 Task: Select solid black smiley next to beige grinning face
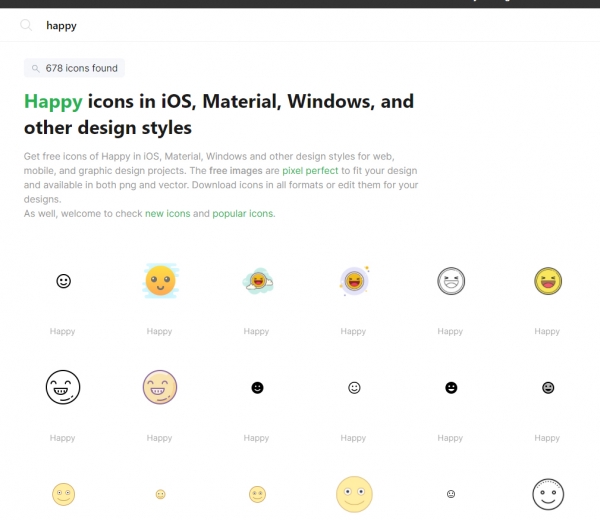tap(258, 388)
